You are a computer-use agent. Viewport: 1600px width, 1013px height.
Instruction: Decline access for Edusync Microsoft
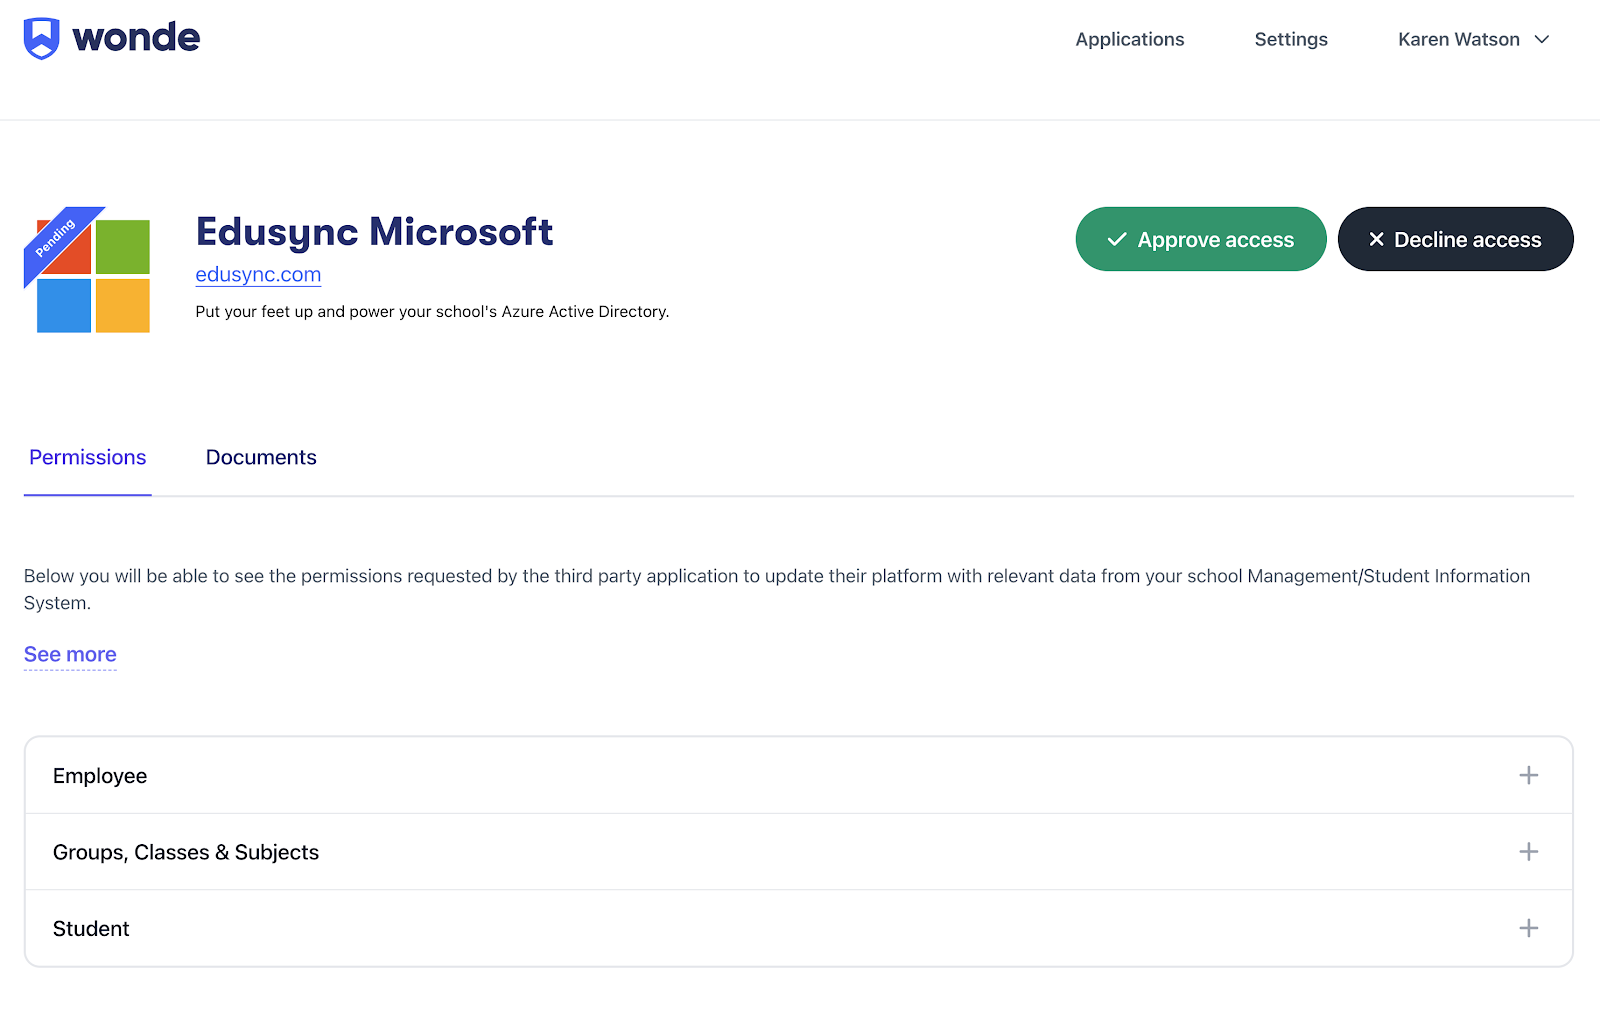1456,239
